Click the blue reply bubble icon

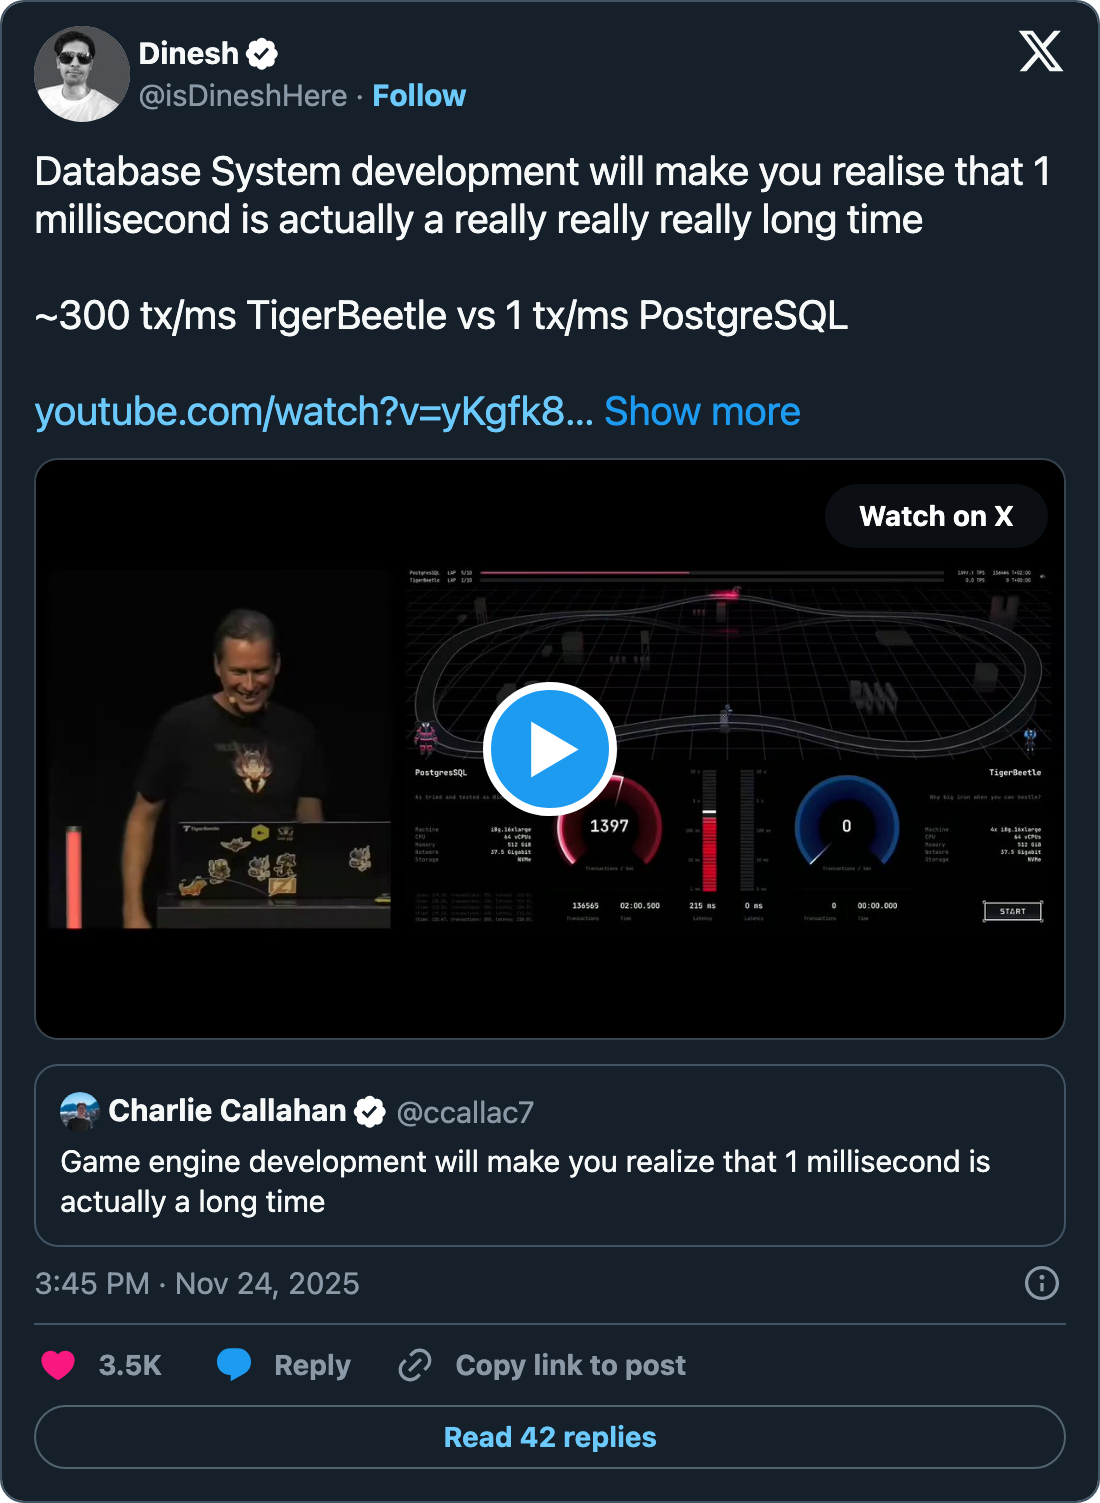[x=234, y=1364]
